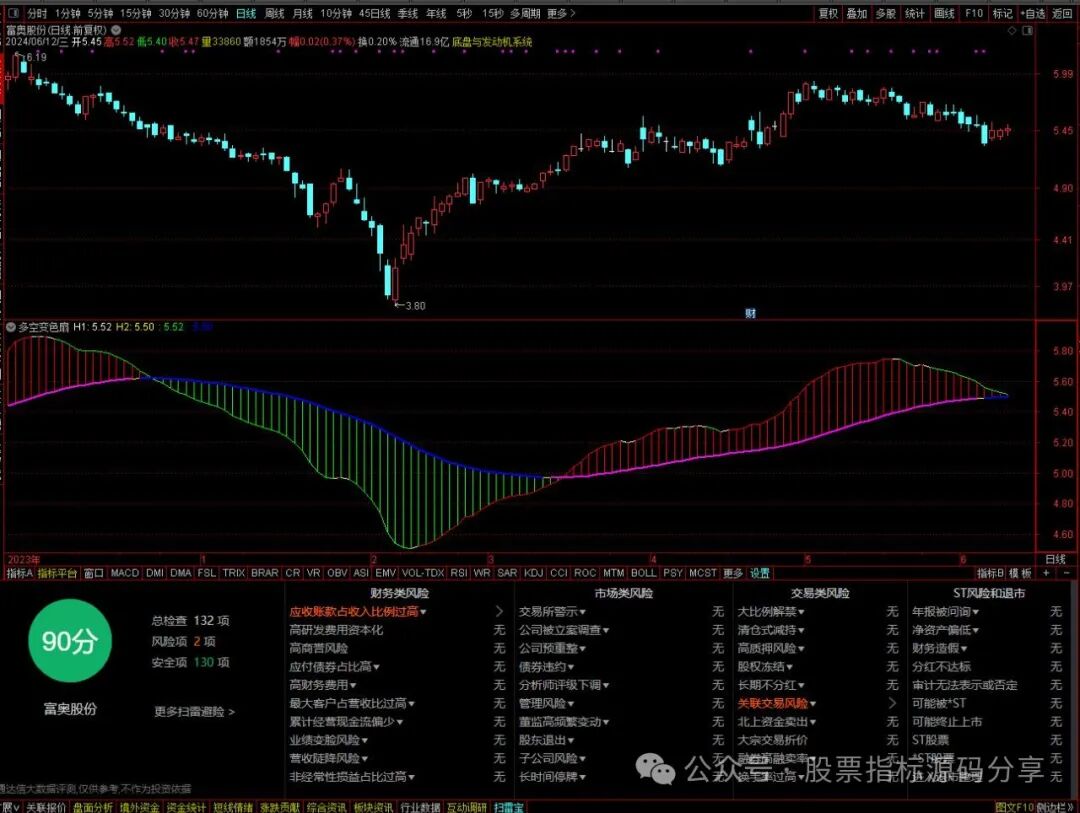Click the round icon before 多空变色盾 indicator

(10, 327)
